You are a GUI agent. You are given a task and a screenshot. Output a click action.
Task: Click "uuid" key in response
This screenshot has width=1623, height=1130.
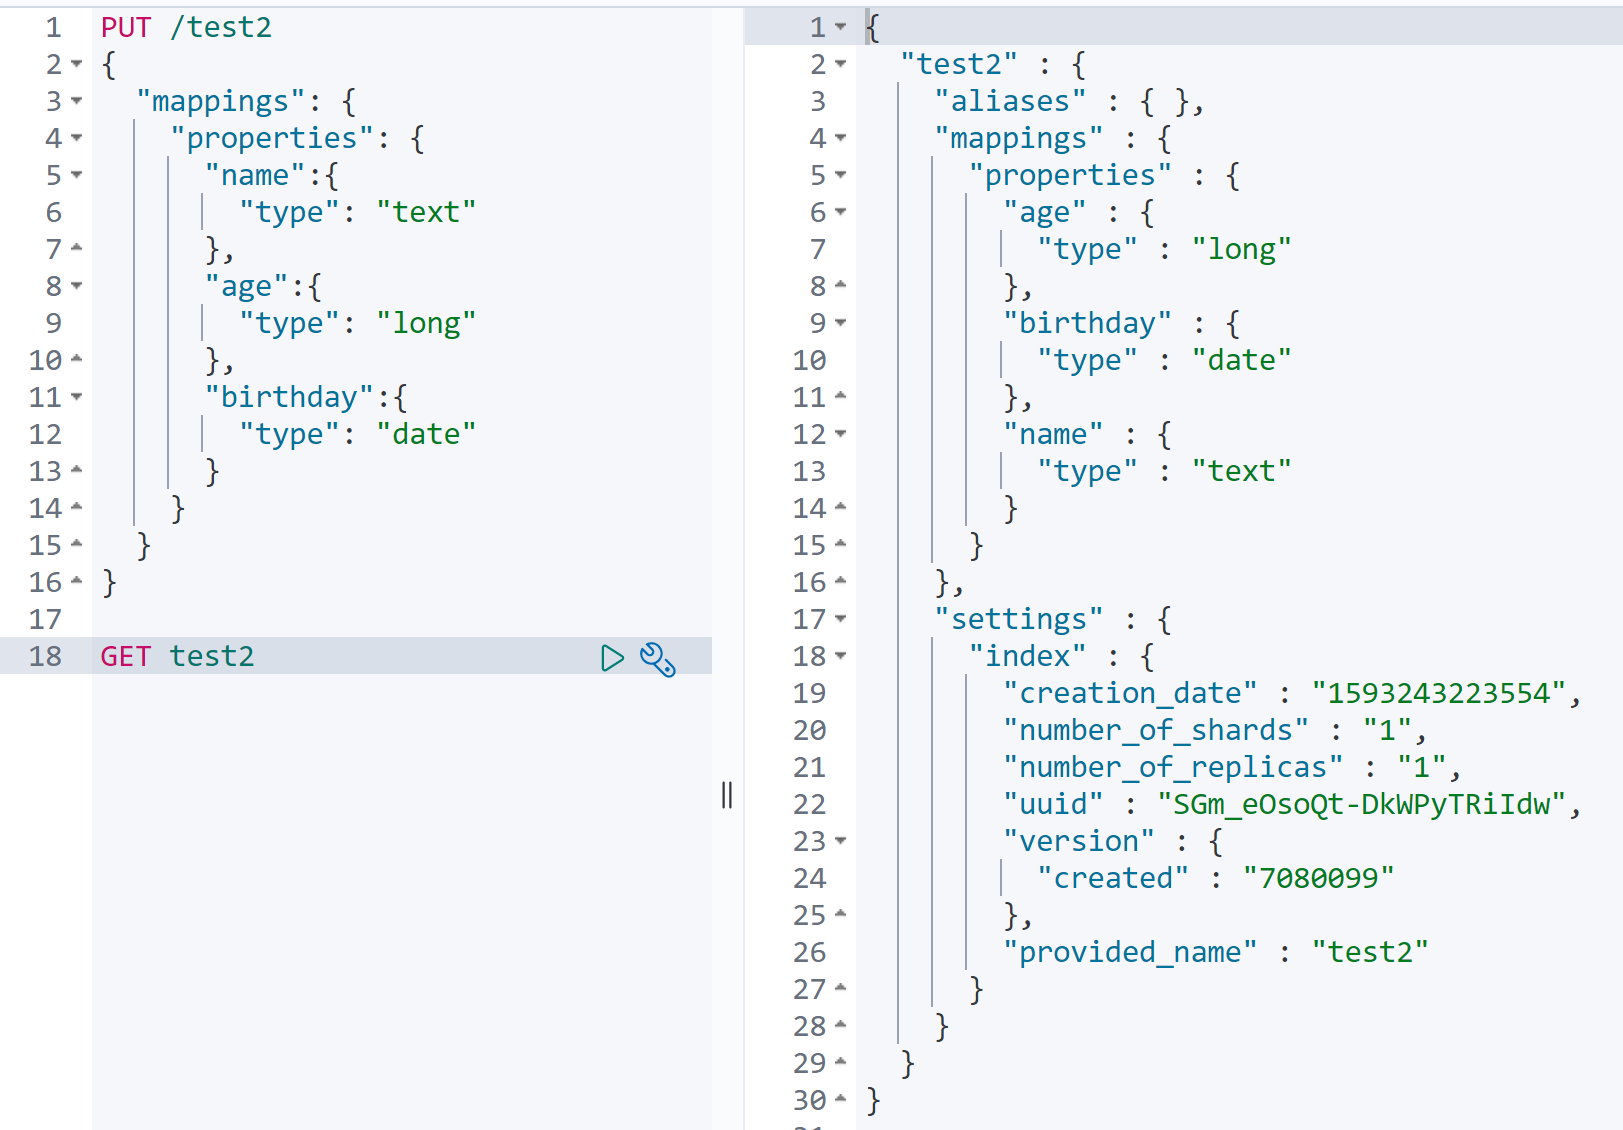pyautogui.click(x=1053, y=805)
